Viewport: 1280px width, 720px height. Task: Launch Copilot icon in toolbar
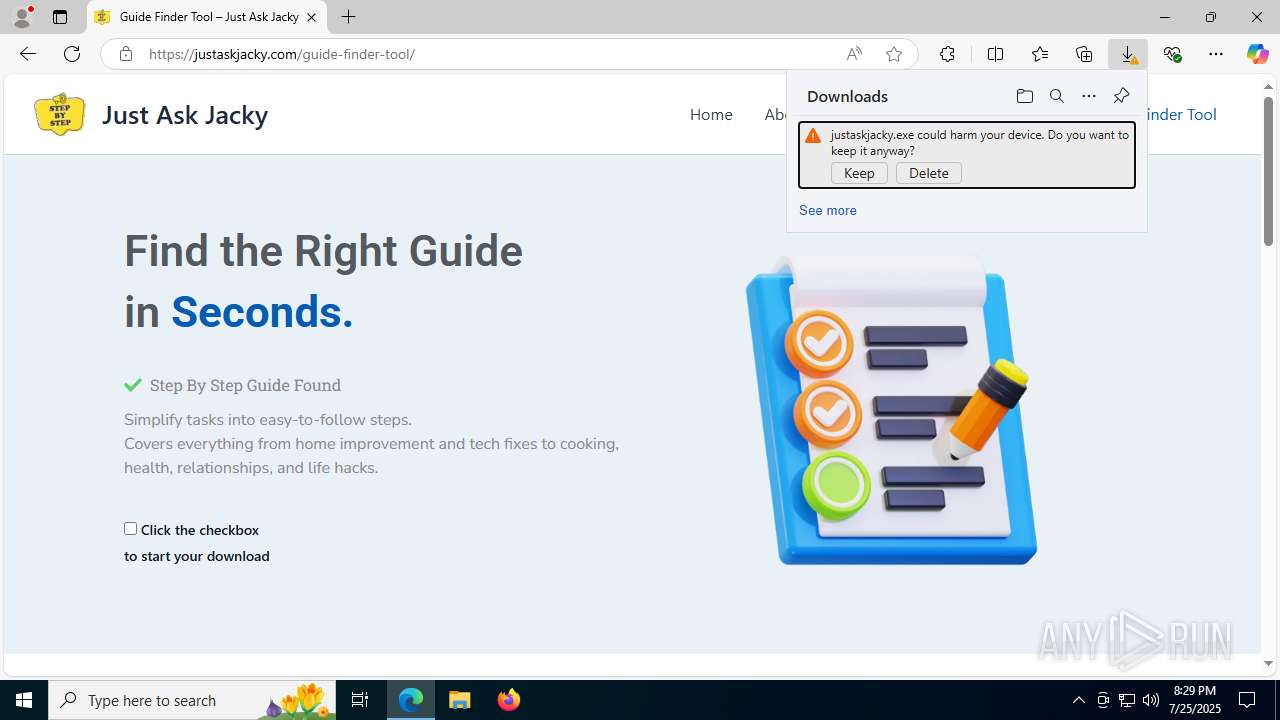coord(1257,54)
